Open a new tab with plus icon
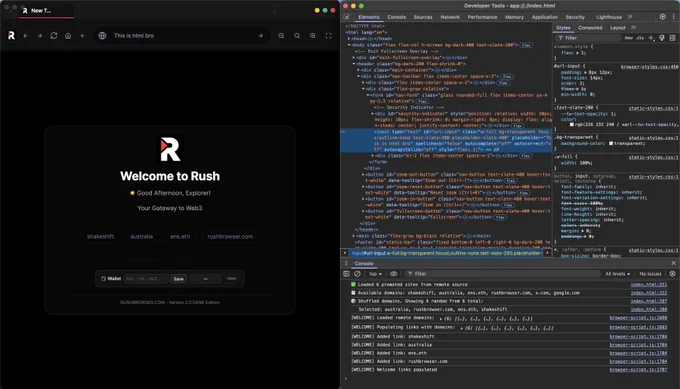 (x=82, y=36)
